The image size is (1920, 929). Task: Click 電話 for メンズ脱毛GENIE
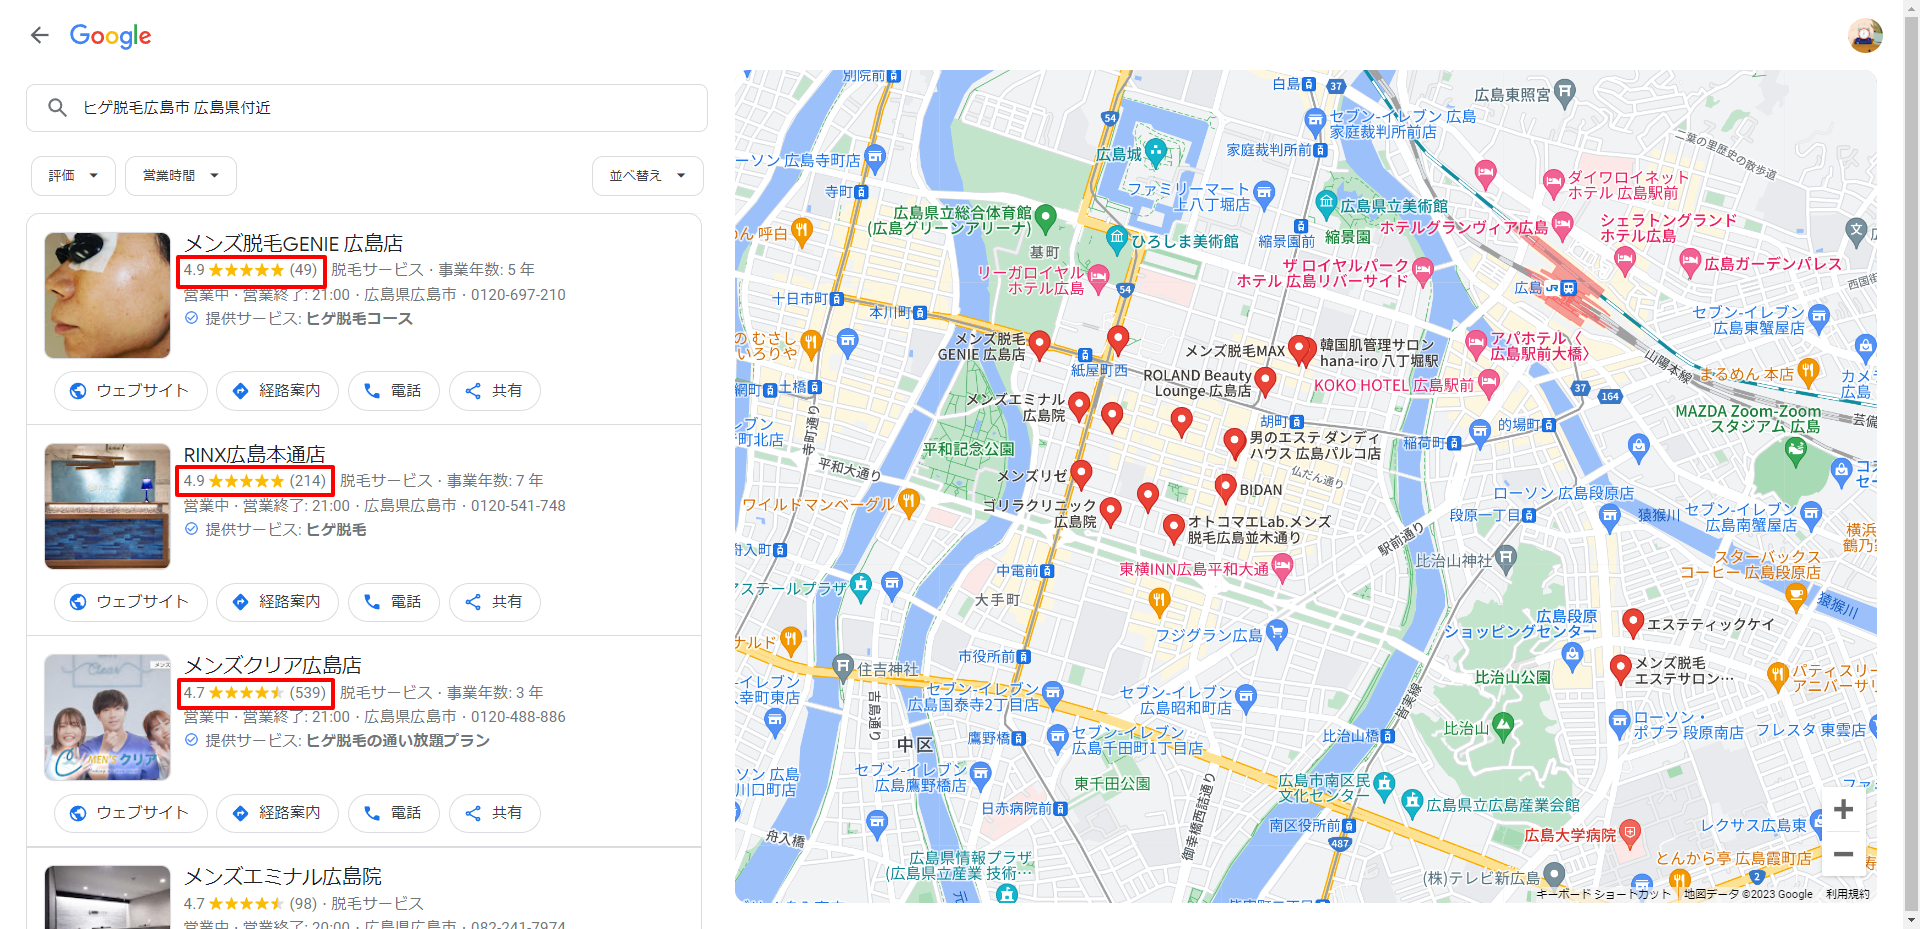(393, 391)
